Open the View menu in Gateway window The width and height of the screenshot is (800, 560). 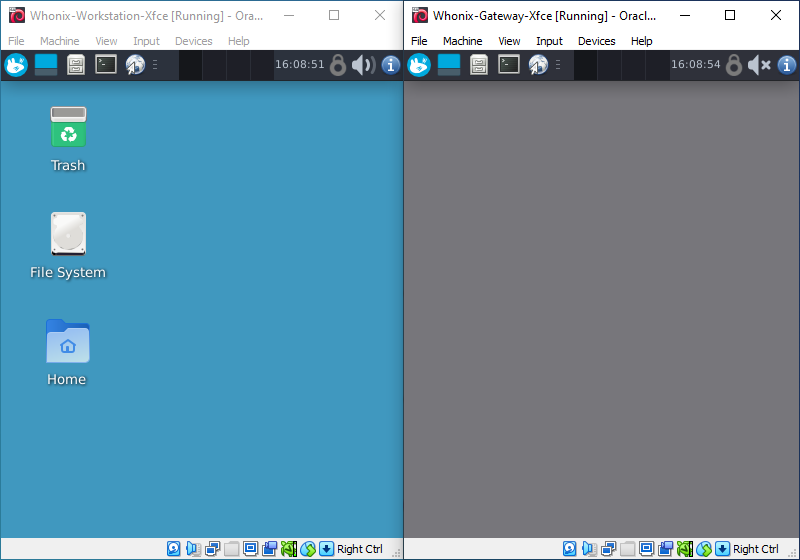coord(509,41)
